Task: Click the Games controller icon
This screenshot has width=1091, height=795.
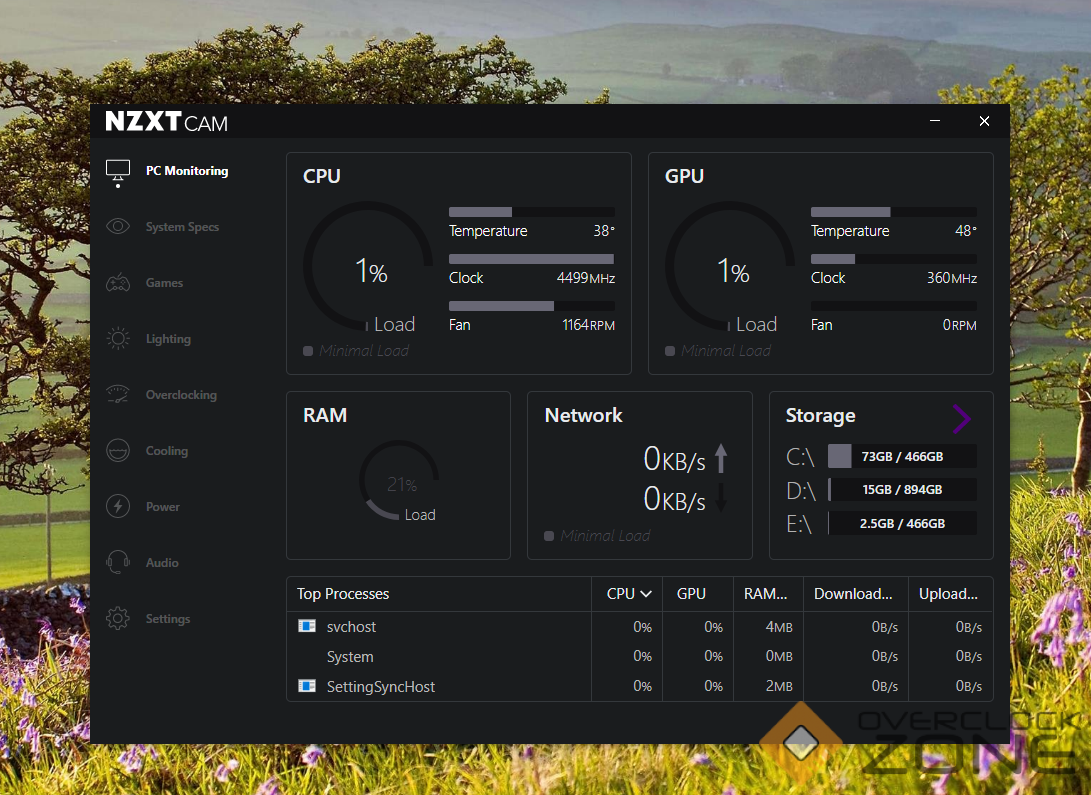Action: (x=118, y=283)
